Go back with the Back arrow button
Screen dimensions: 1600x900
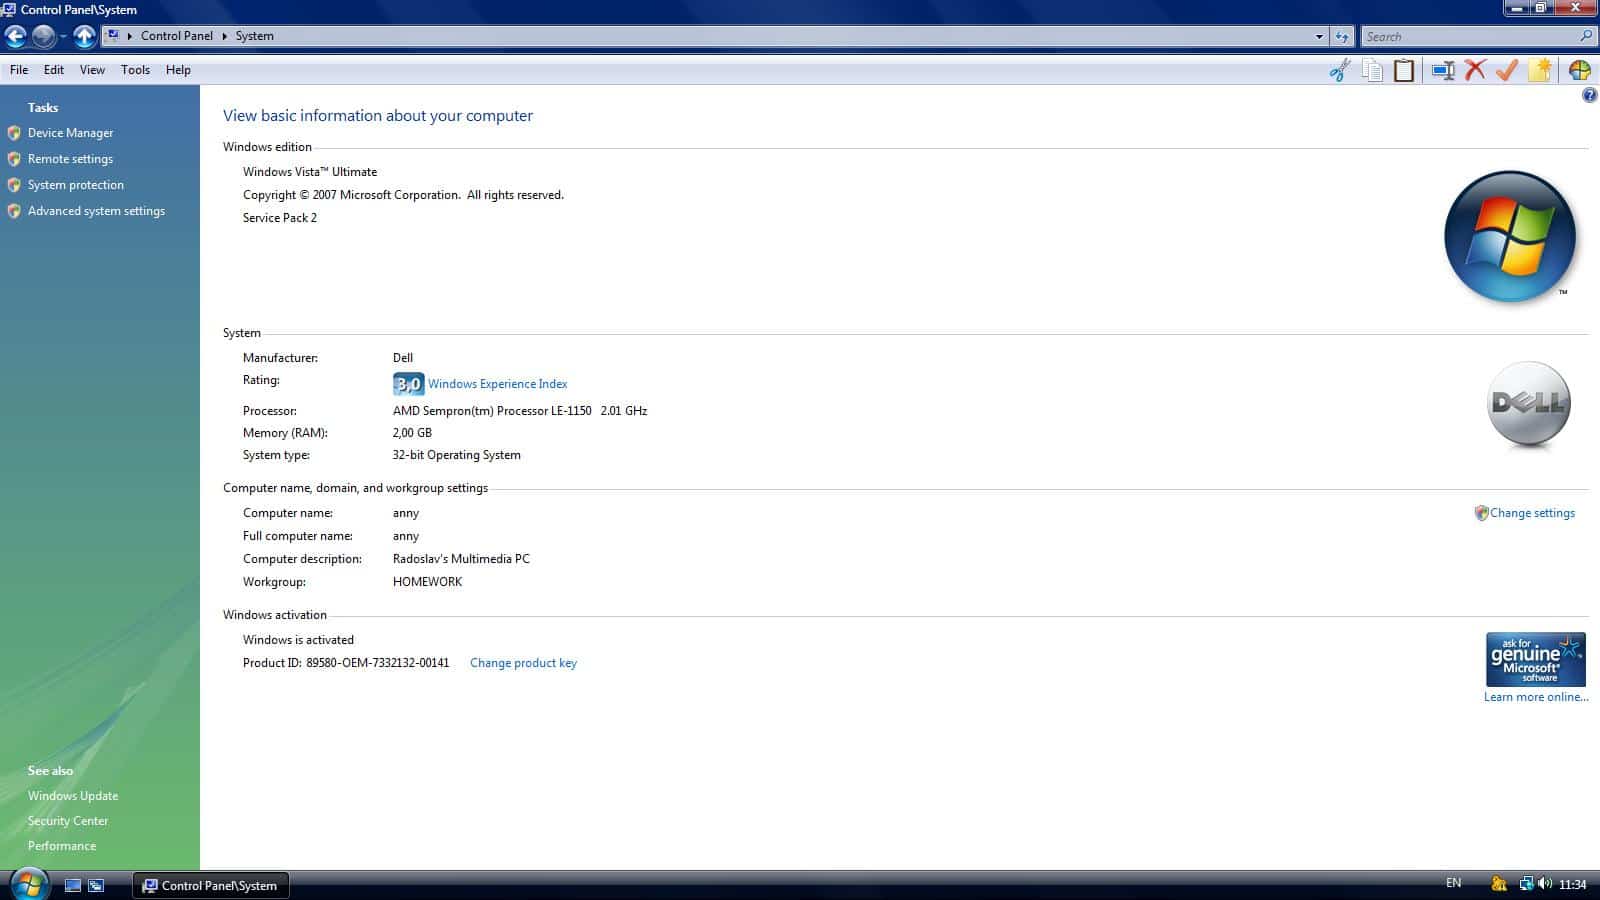15,36
